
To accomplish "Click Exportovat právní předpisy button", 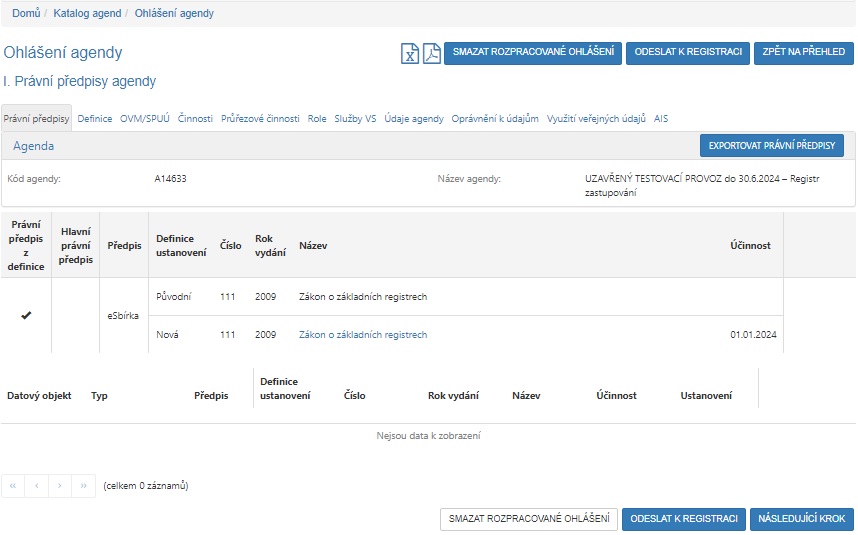I will pos(772,146).
